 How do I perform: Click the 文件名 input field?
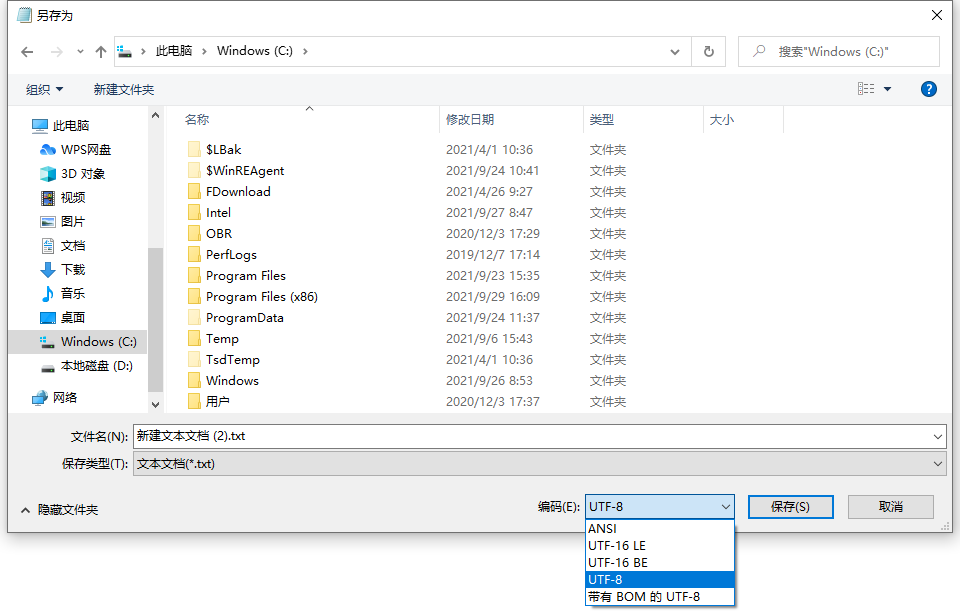click(x=539, y=436)
